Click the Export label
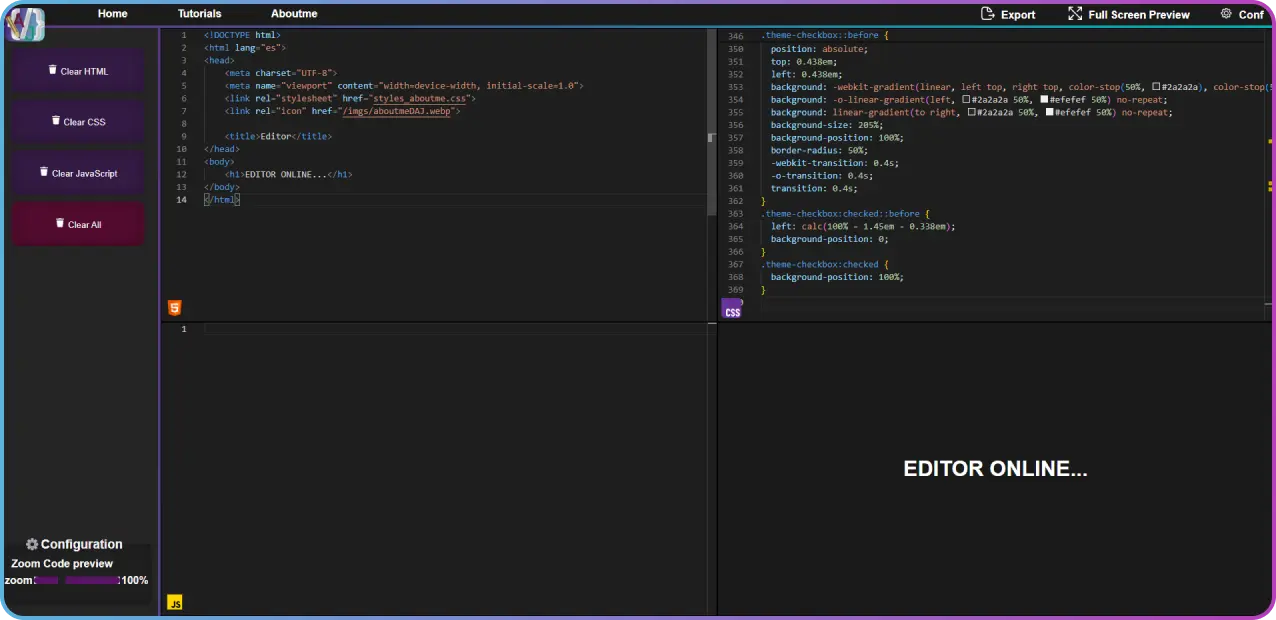Viewport: 1276px width, 620px height. point(1018,15)
